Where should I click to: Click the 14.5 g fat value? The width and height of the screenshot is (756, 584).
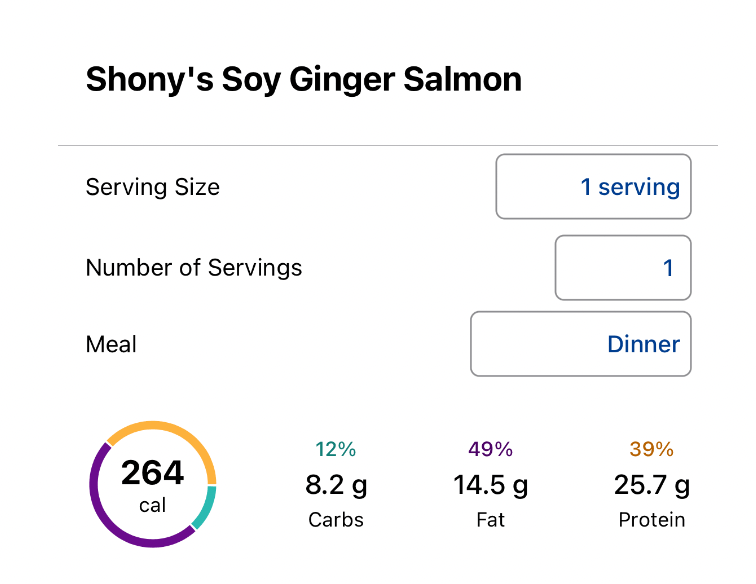[x=490, y=486]
